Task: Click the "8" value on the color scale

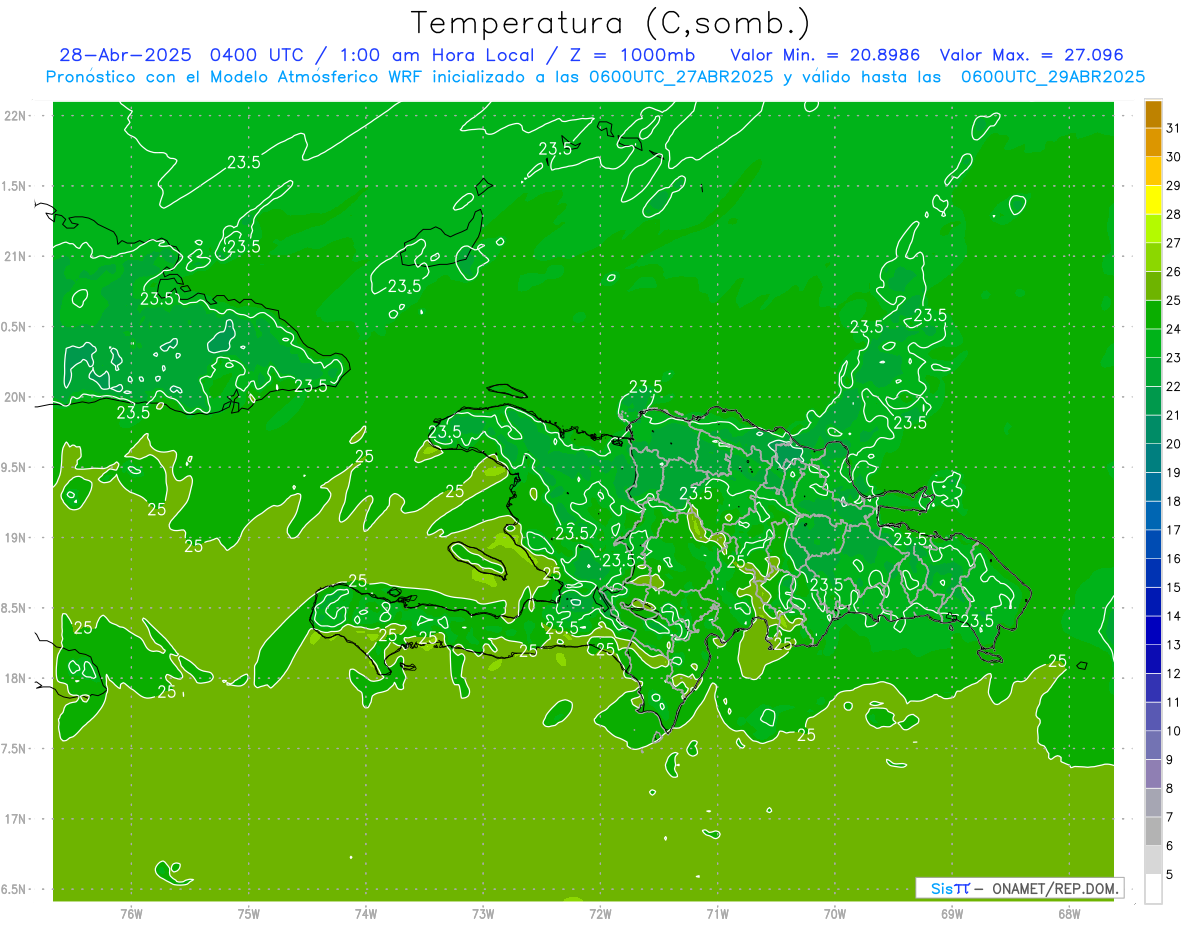Action: [x=1170, y=789]
